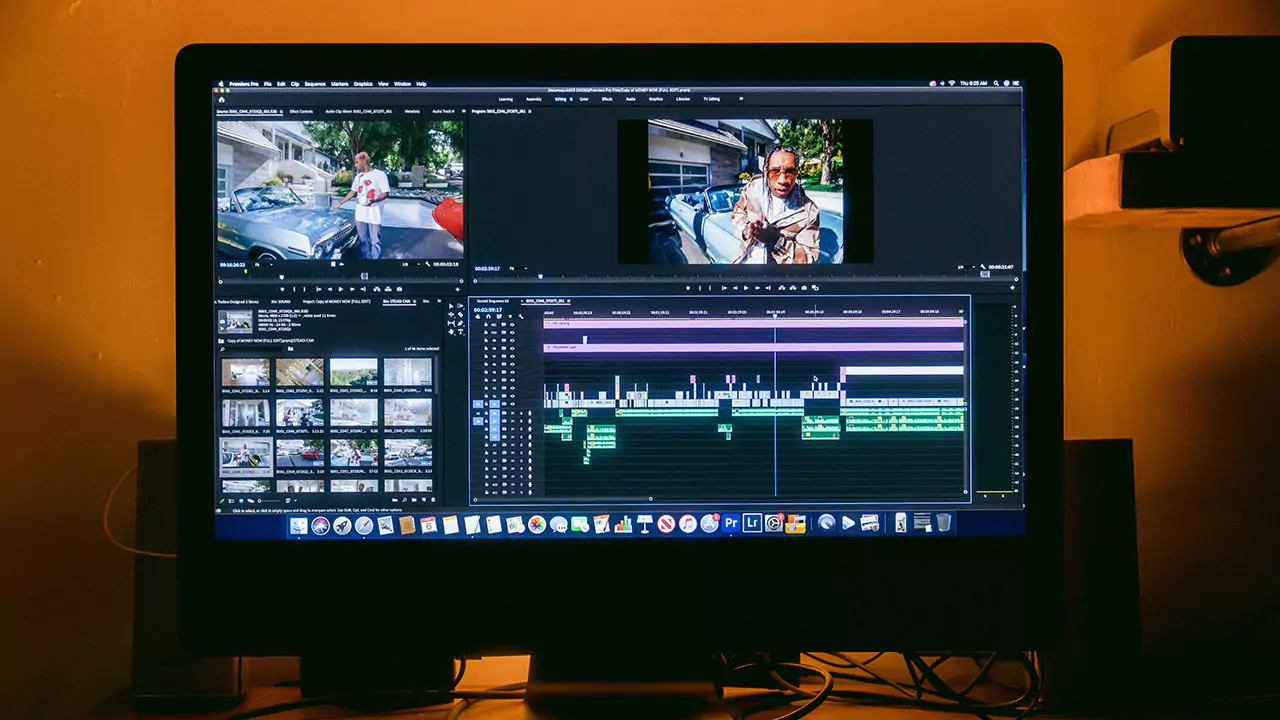Open Premiere Pro from the Dock
1280x720 pixels.
(x=733, y=523)
